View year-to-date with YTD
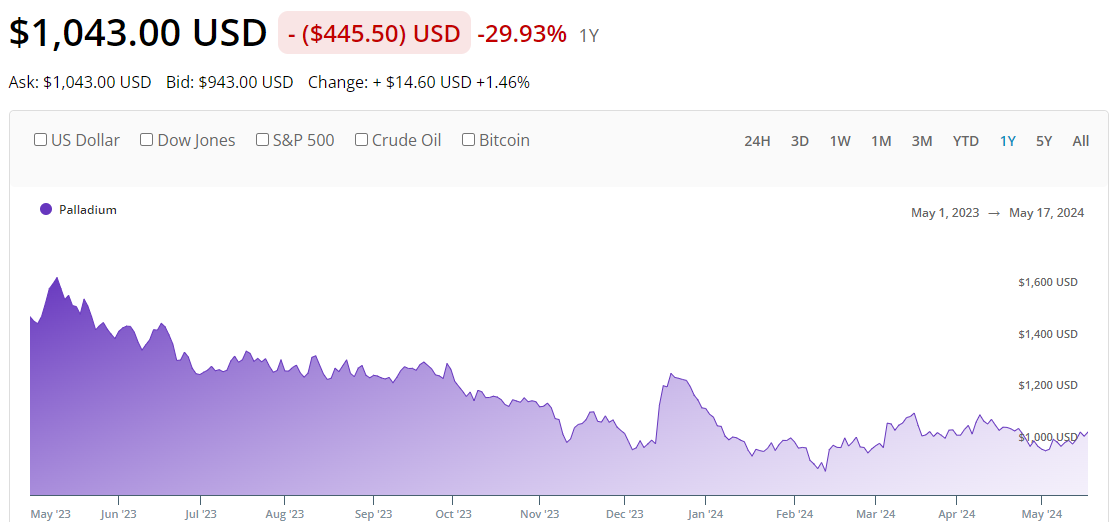 pos(966,141)
